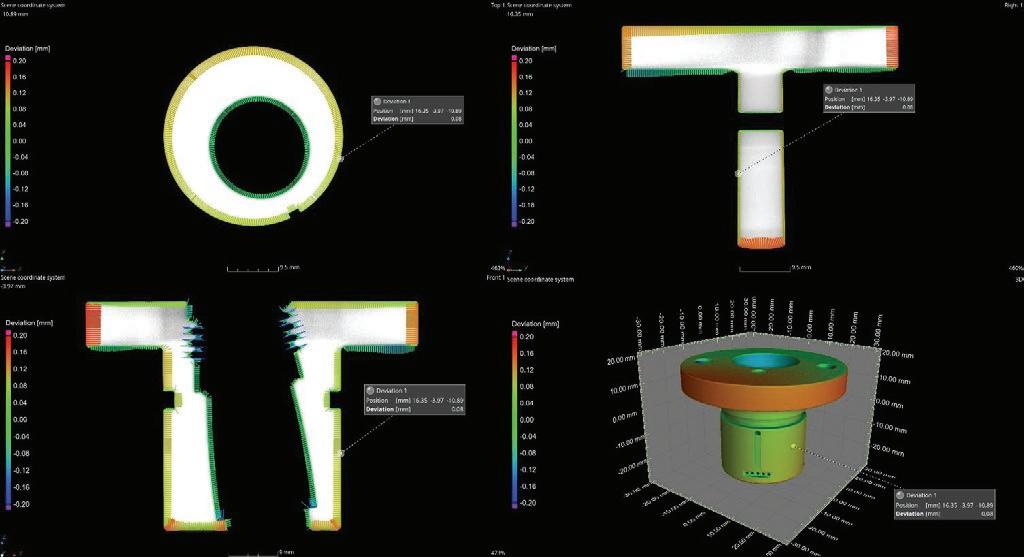Click the orientation axes triad in the Right view
Image resolution: width=1024 pixels, height=557 pixels.
[x=516, y=261]
